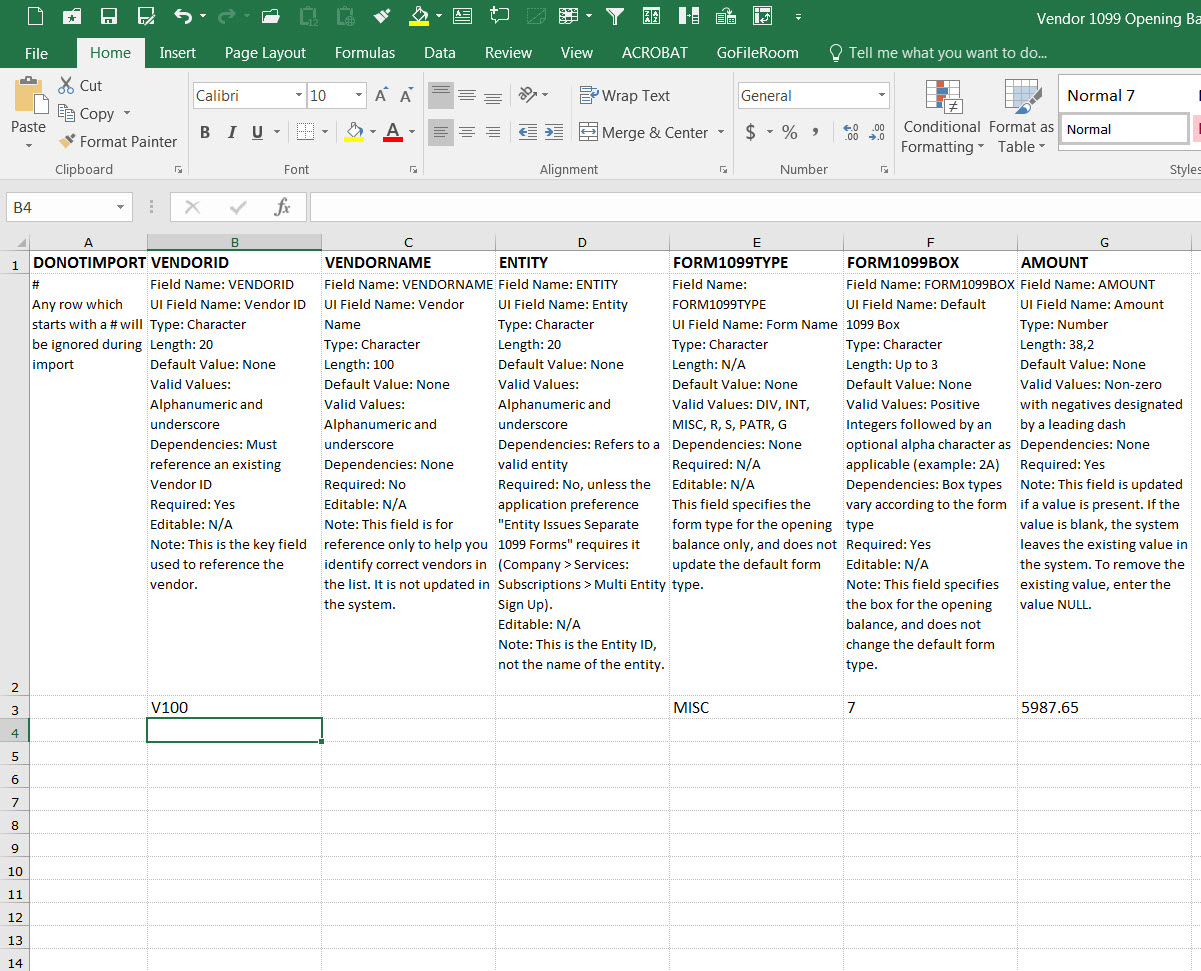Expand the General number format dropdown
Viewport: 1201px width, 971px height.
(x=881, y=96)
